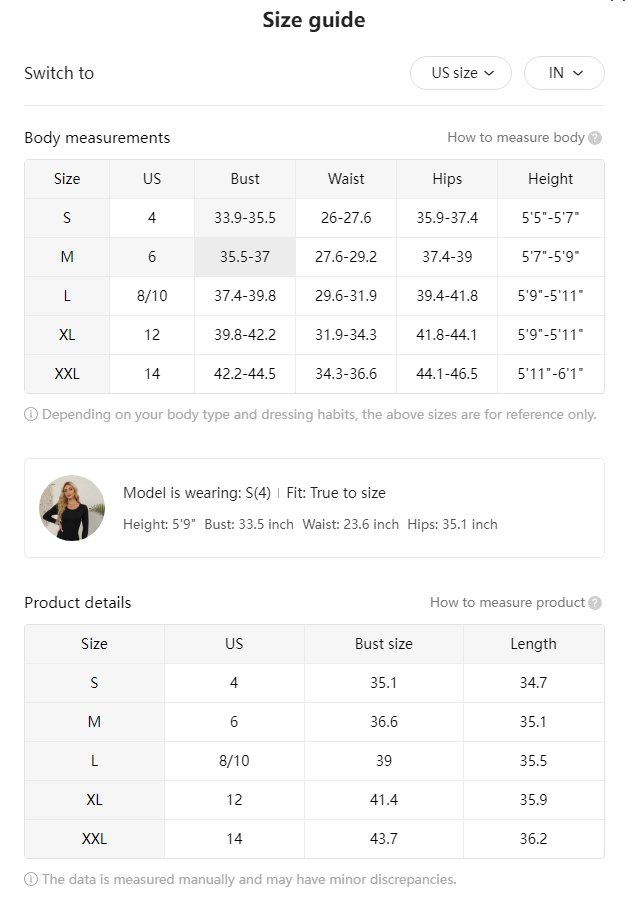The height and width of the screenshot is (909, 628).
Task: Select the L row 8/10 cell in Product details
Action: click(x=234, y=761)
